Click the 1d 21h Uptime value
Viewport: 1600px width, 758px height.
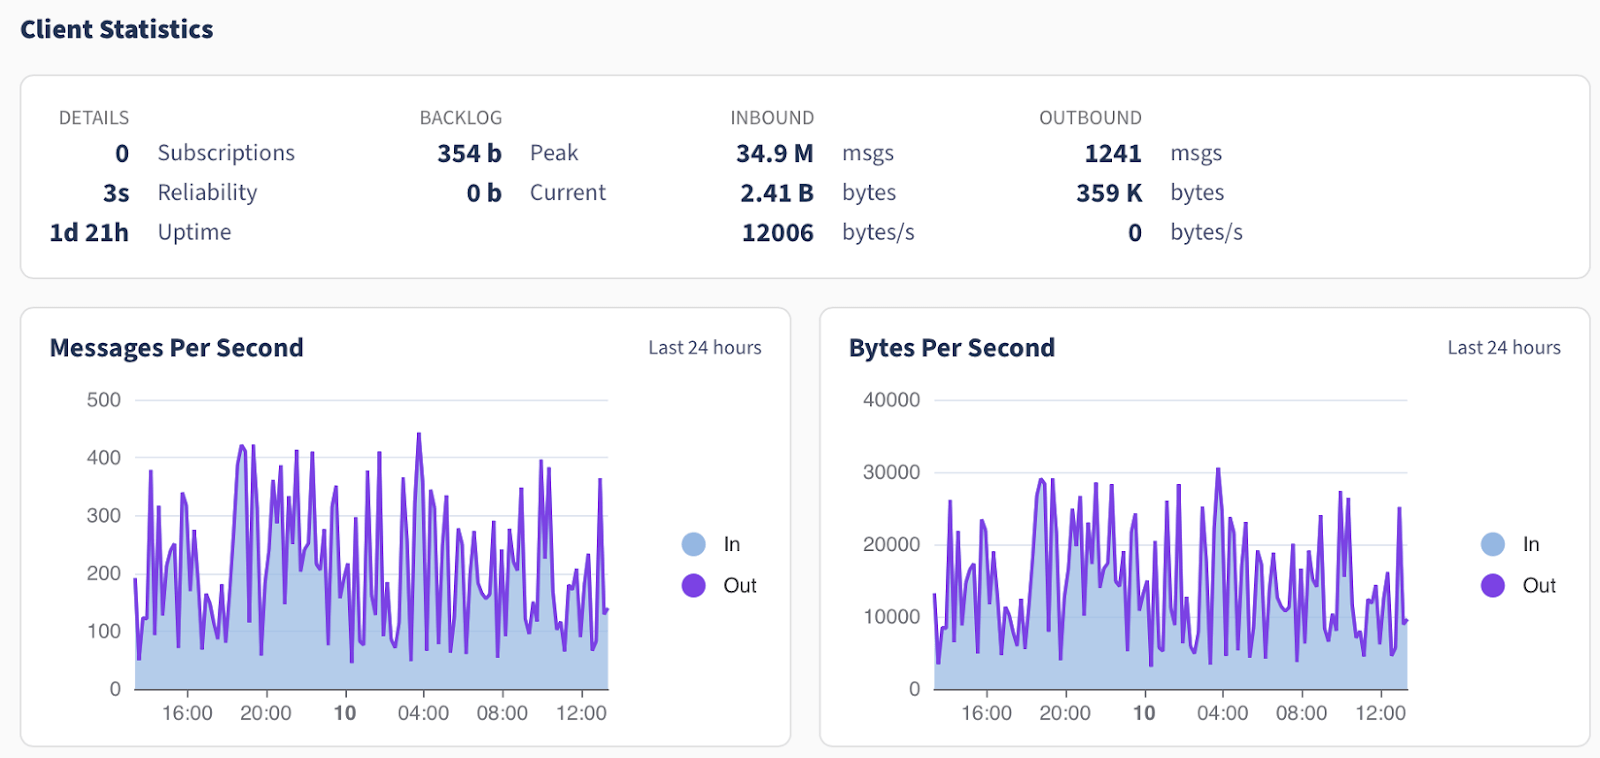click(89, 232)
